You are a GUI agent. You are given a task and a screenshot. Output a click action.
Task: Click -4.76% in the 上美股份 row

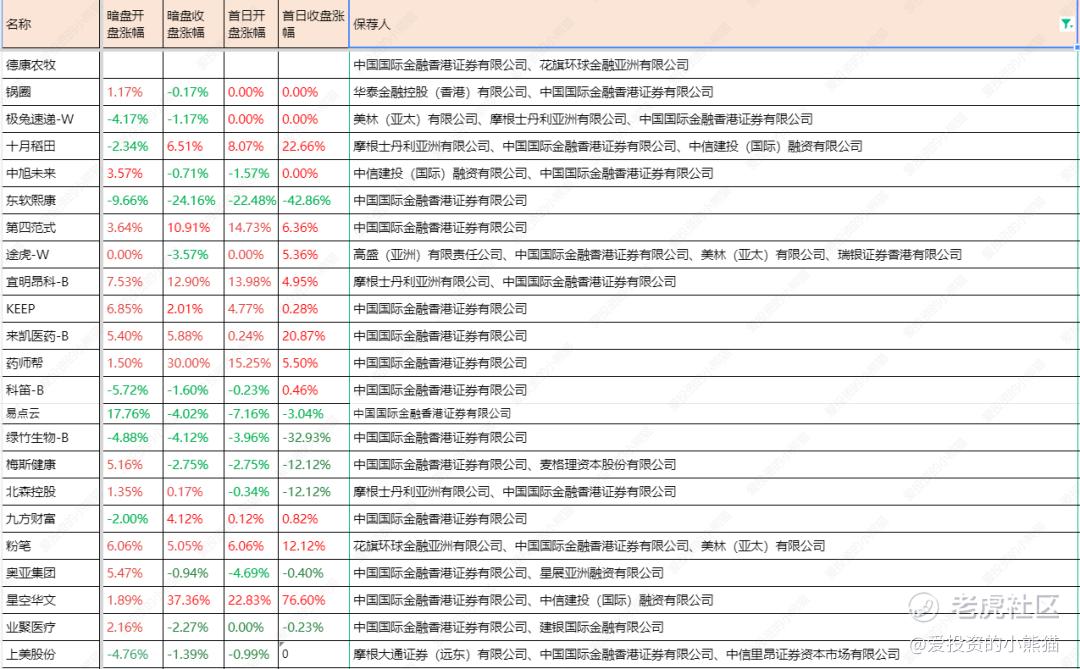127,654
